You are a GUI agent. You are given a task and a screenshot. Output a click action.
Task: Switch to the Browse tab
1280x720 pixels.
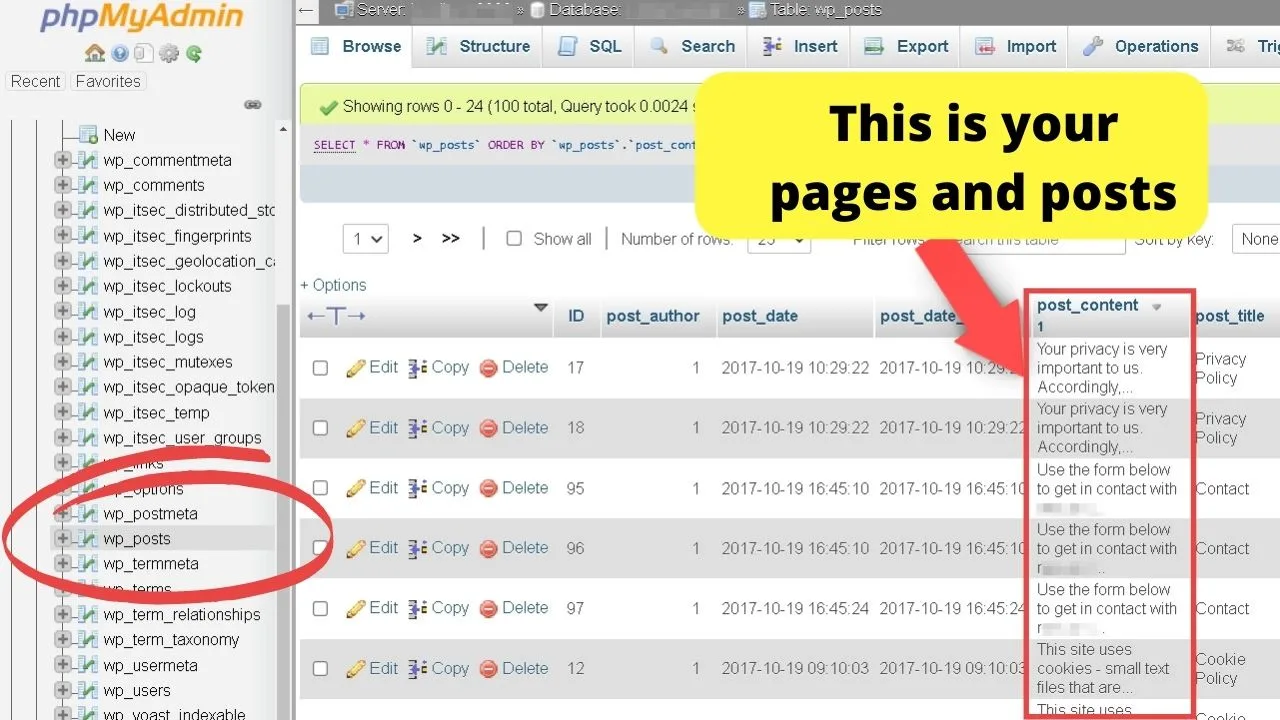[355, 46]
